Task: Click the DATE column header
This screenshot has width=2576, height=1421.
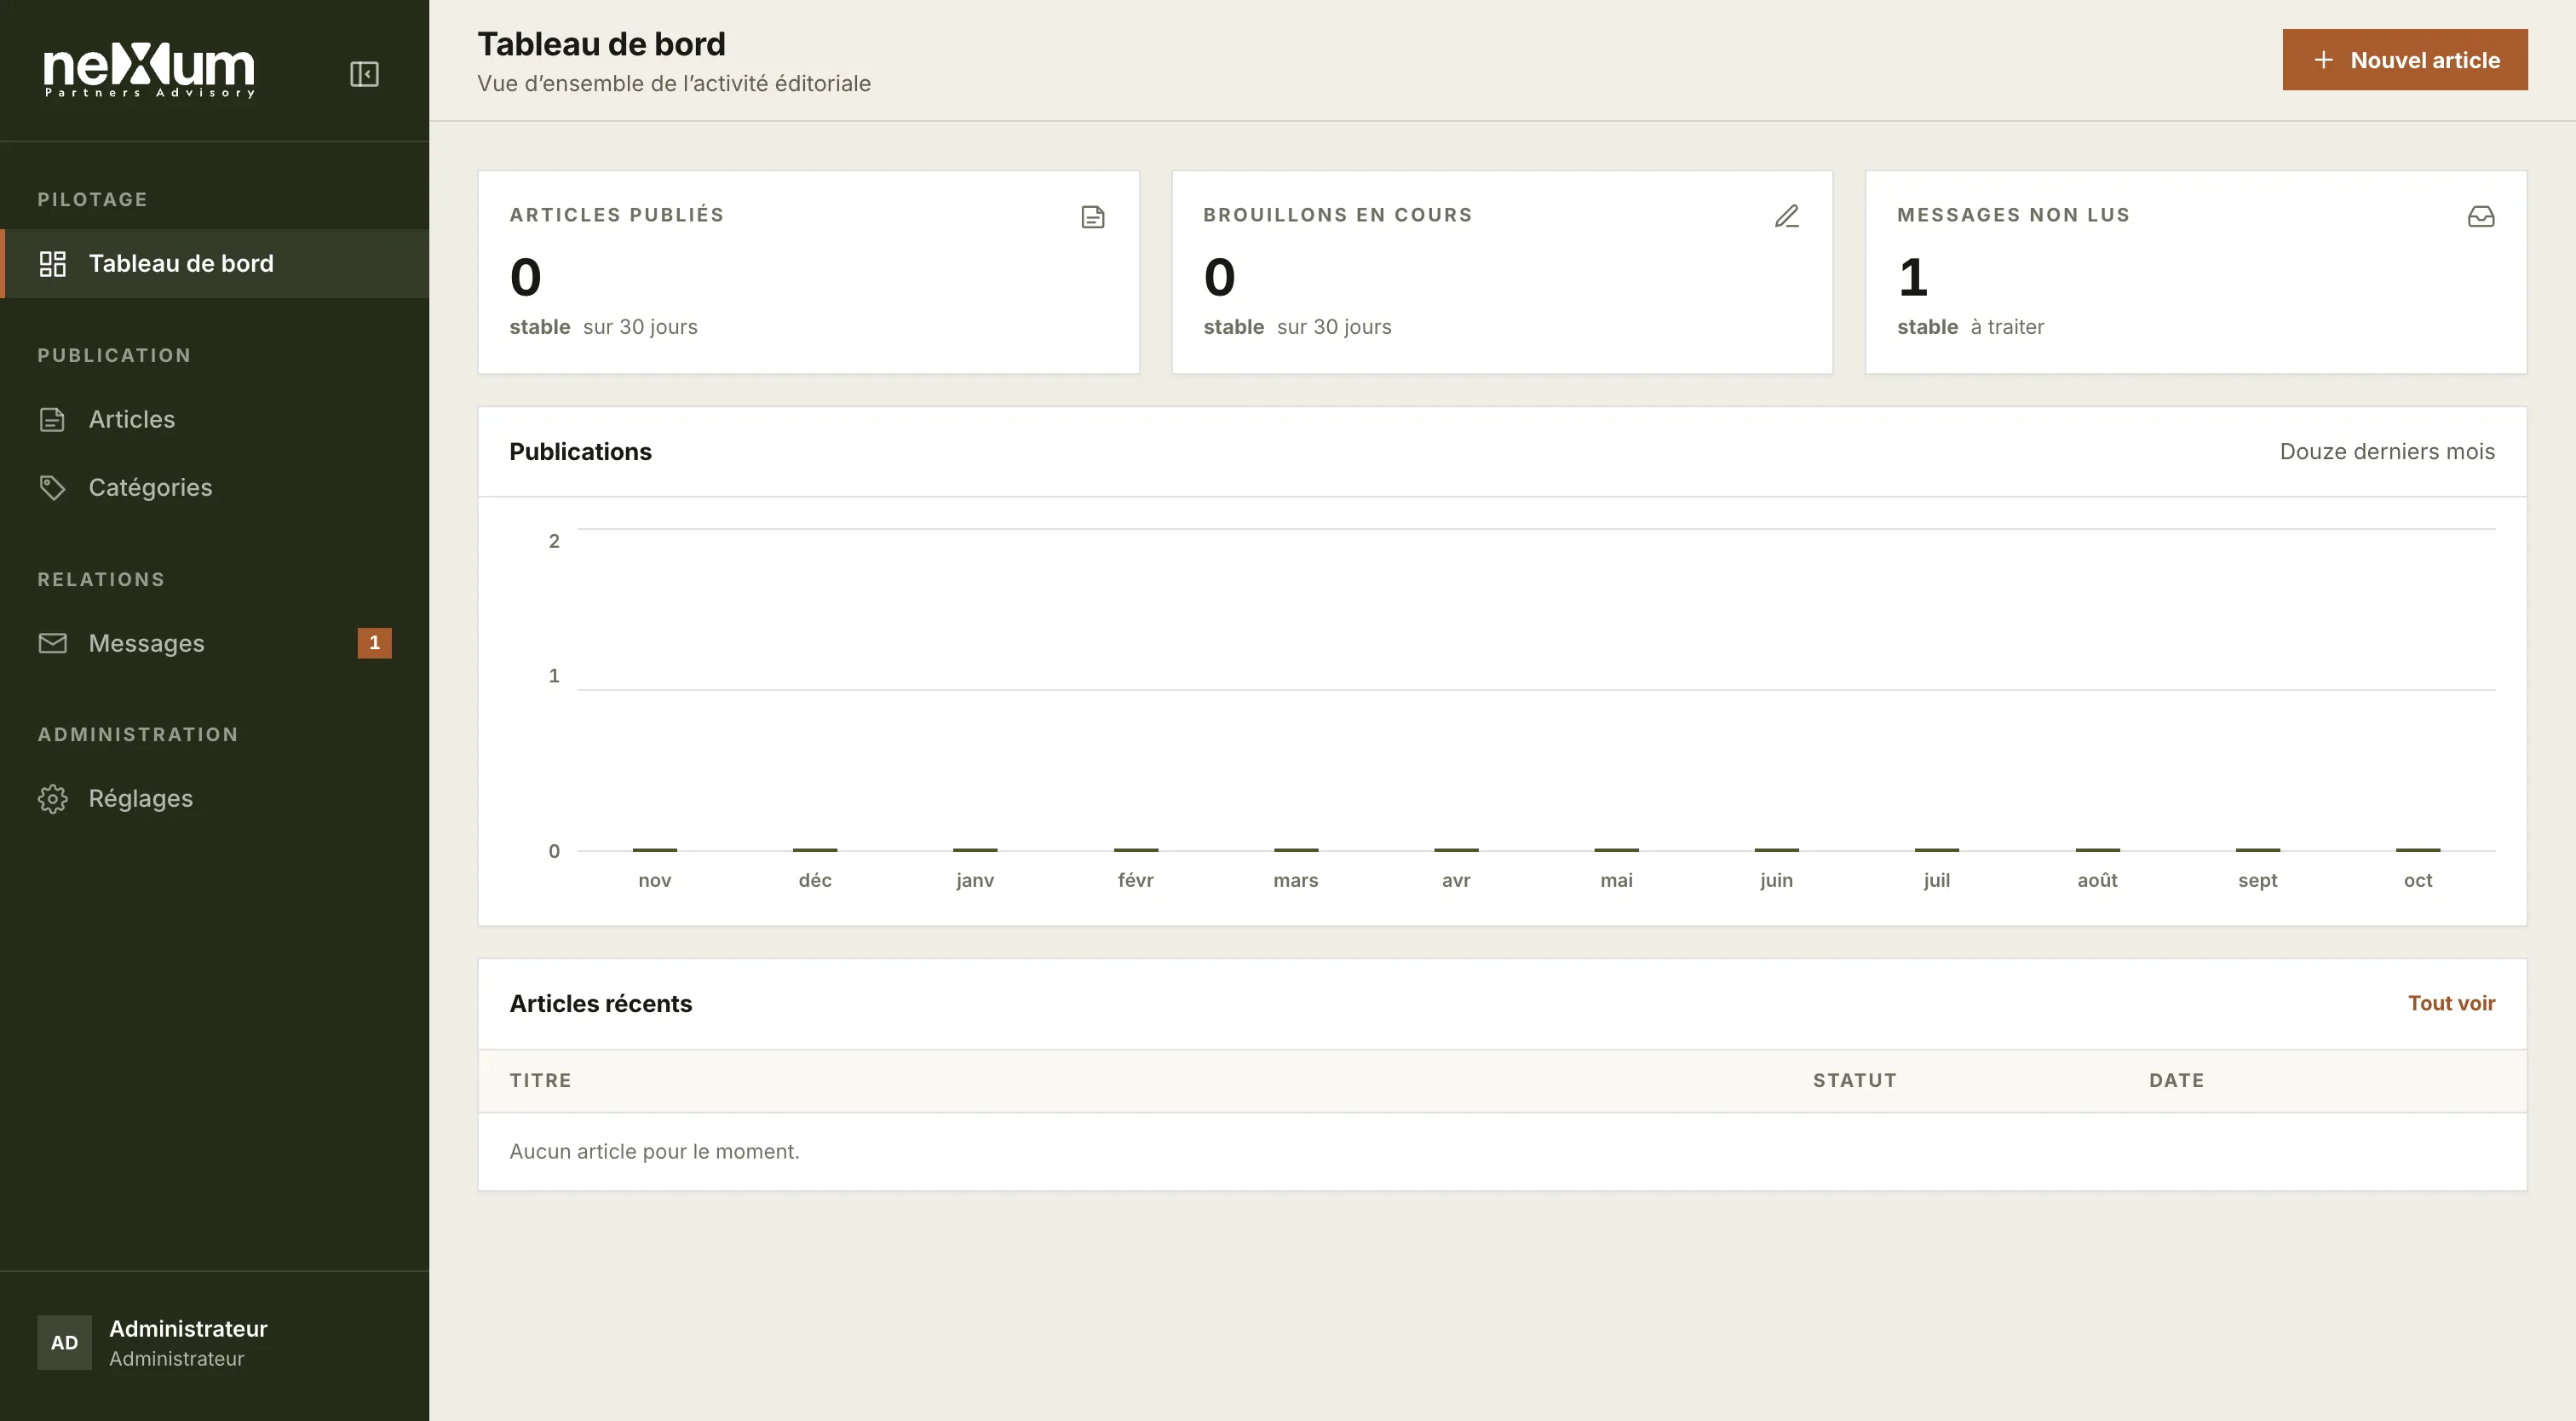Action: (x=2177, y=1081)
